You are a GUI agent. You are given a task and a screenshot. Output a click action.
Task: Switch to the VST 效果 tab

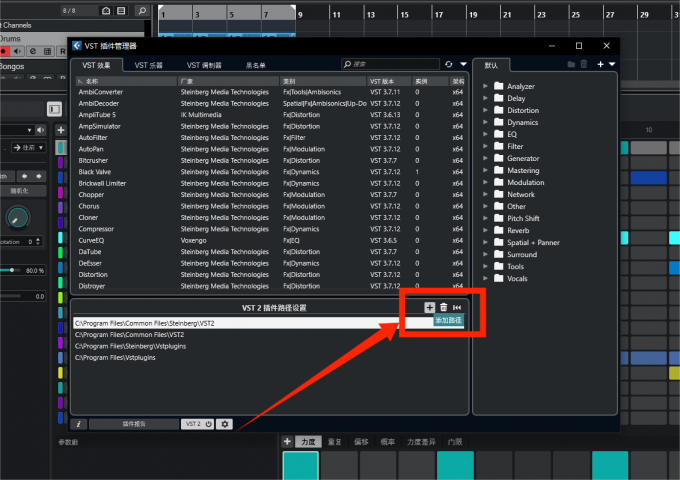click(96, 65)
